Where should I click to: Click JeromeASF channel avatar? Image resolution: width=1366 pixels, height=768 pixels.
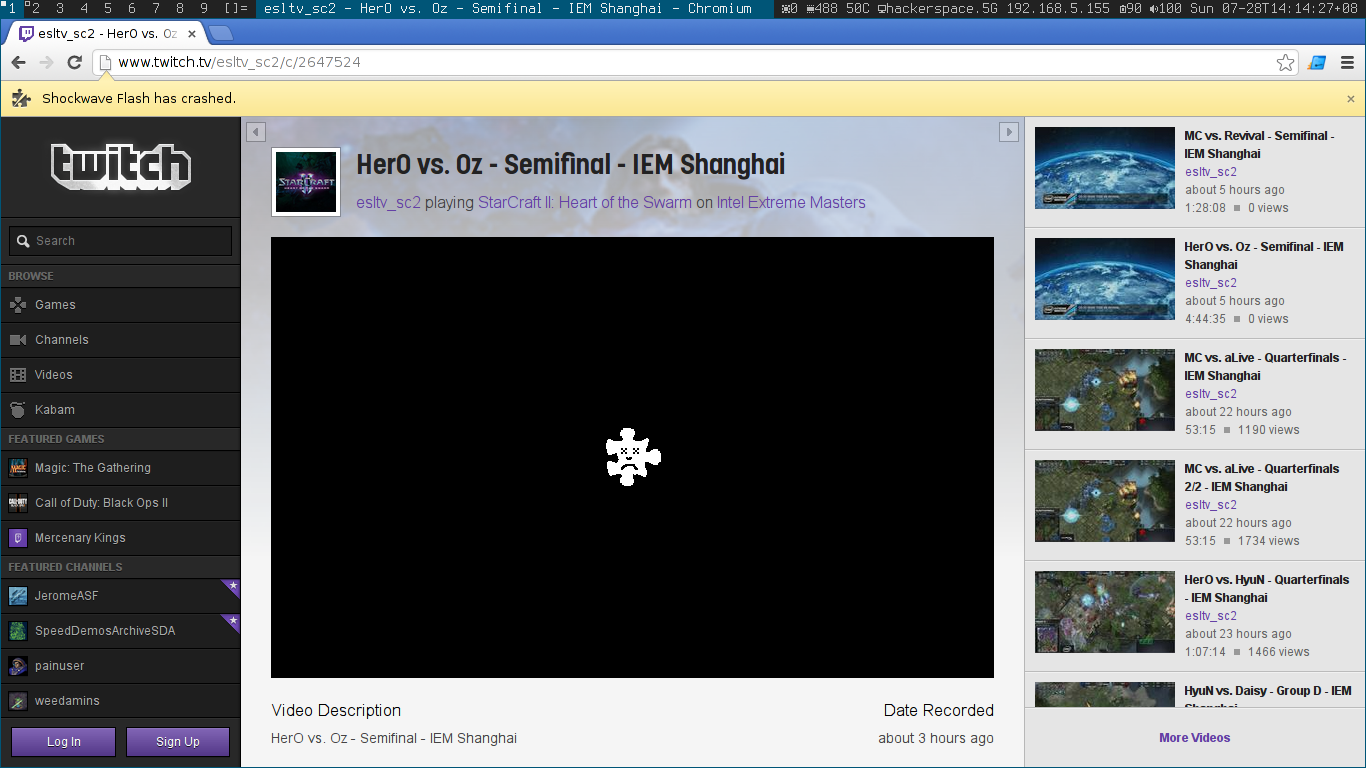pos(18,596)
